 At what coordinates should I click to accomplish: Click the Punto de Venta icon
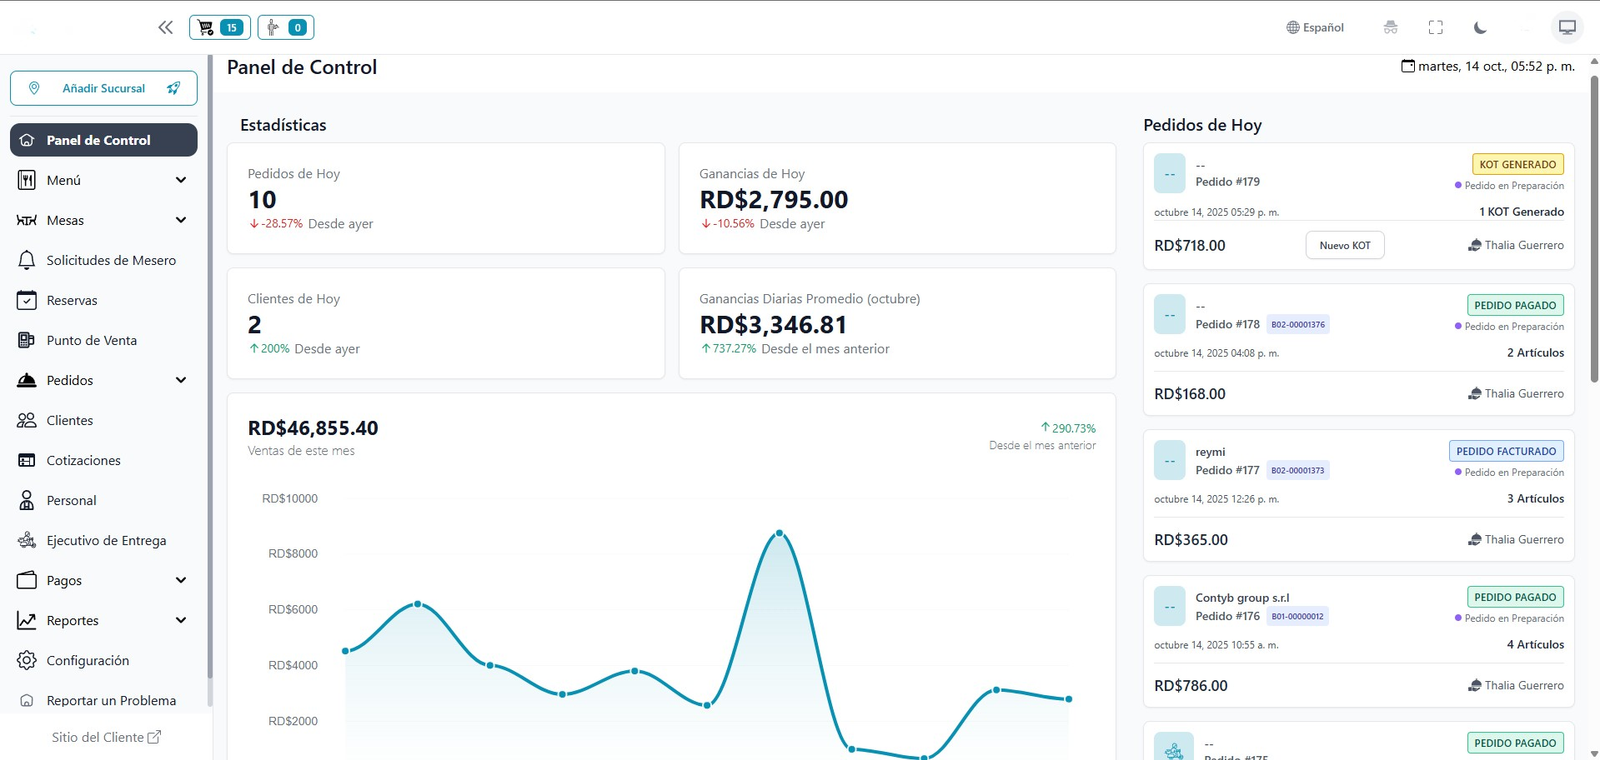(27, 340)
